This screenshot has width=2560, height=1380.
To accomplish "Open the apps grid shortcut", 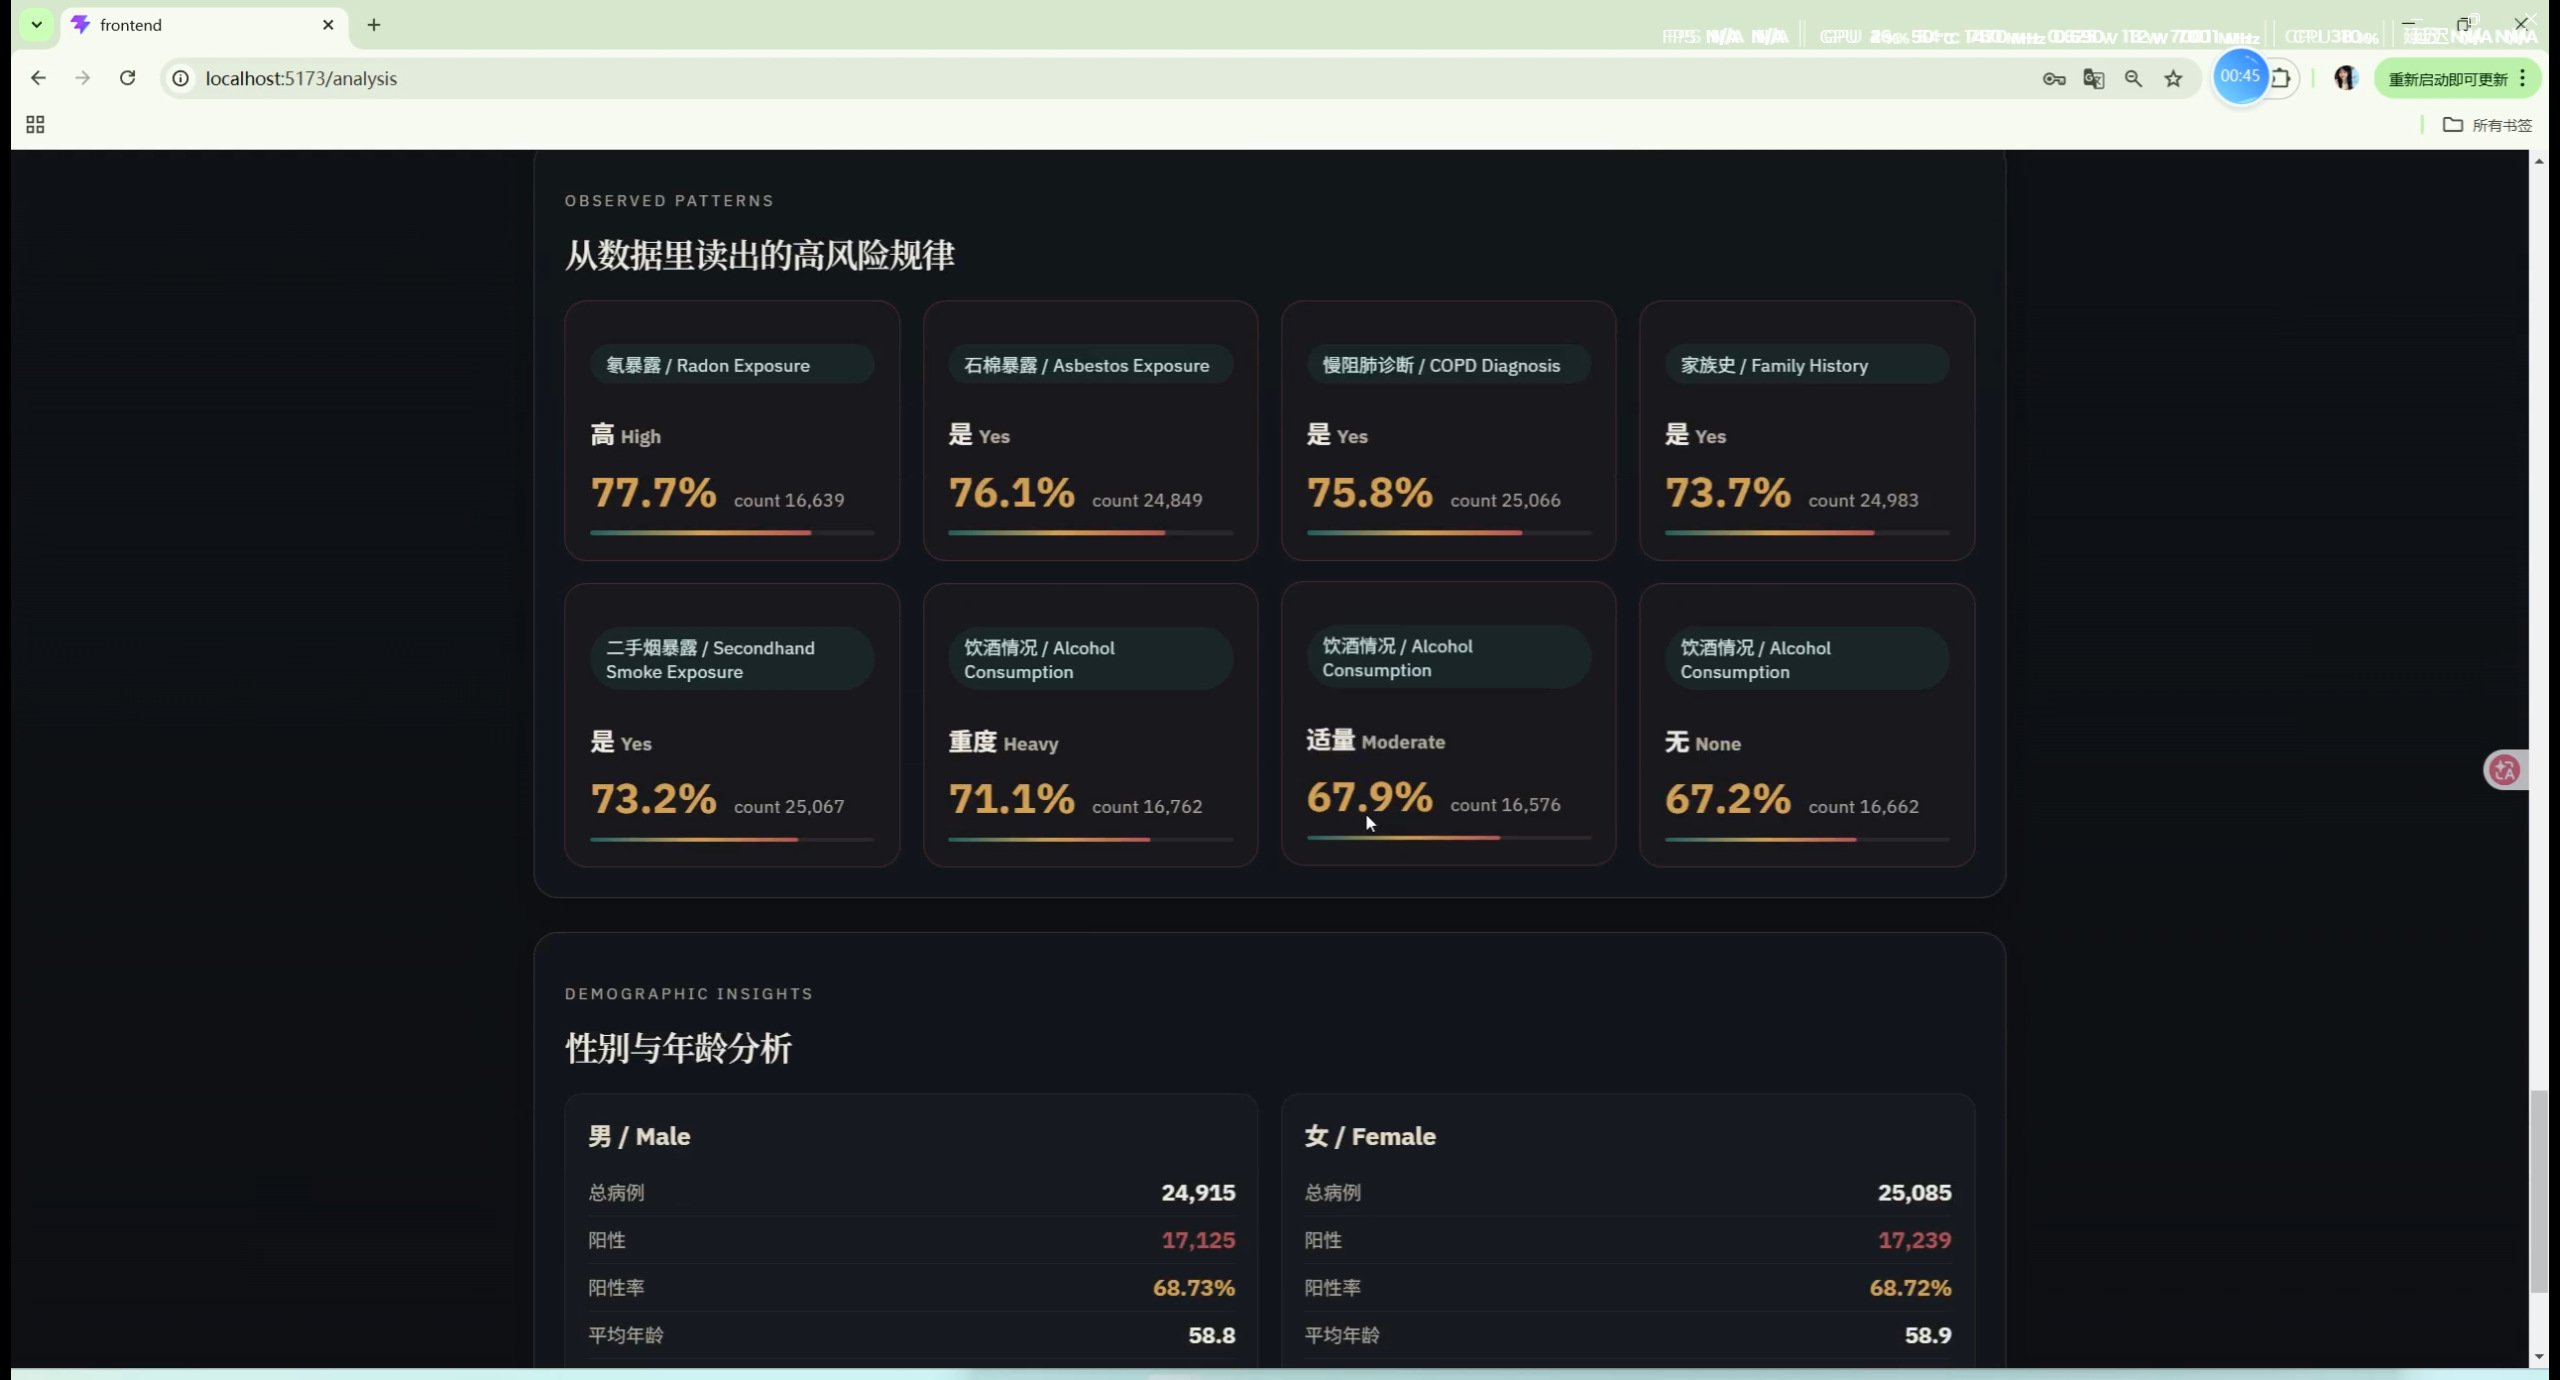I will (x=35, y=124).
